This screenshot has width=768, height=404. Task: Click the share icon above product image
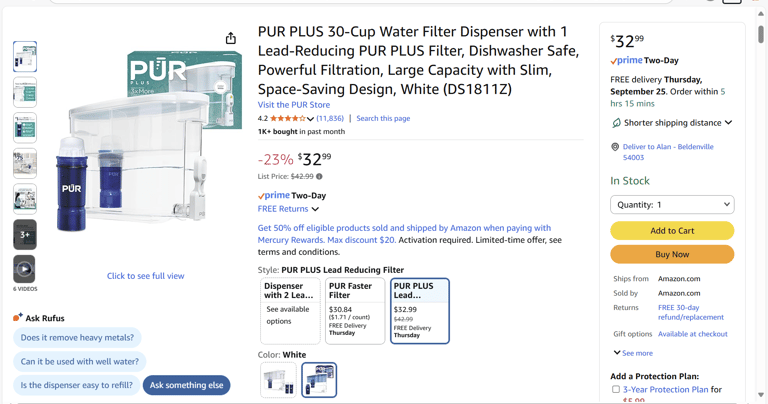coord(231,38)
